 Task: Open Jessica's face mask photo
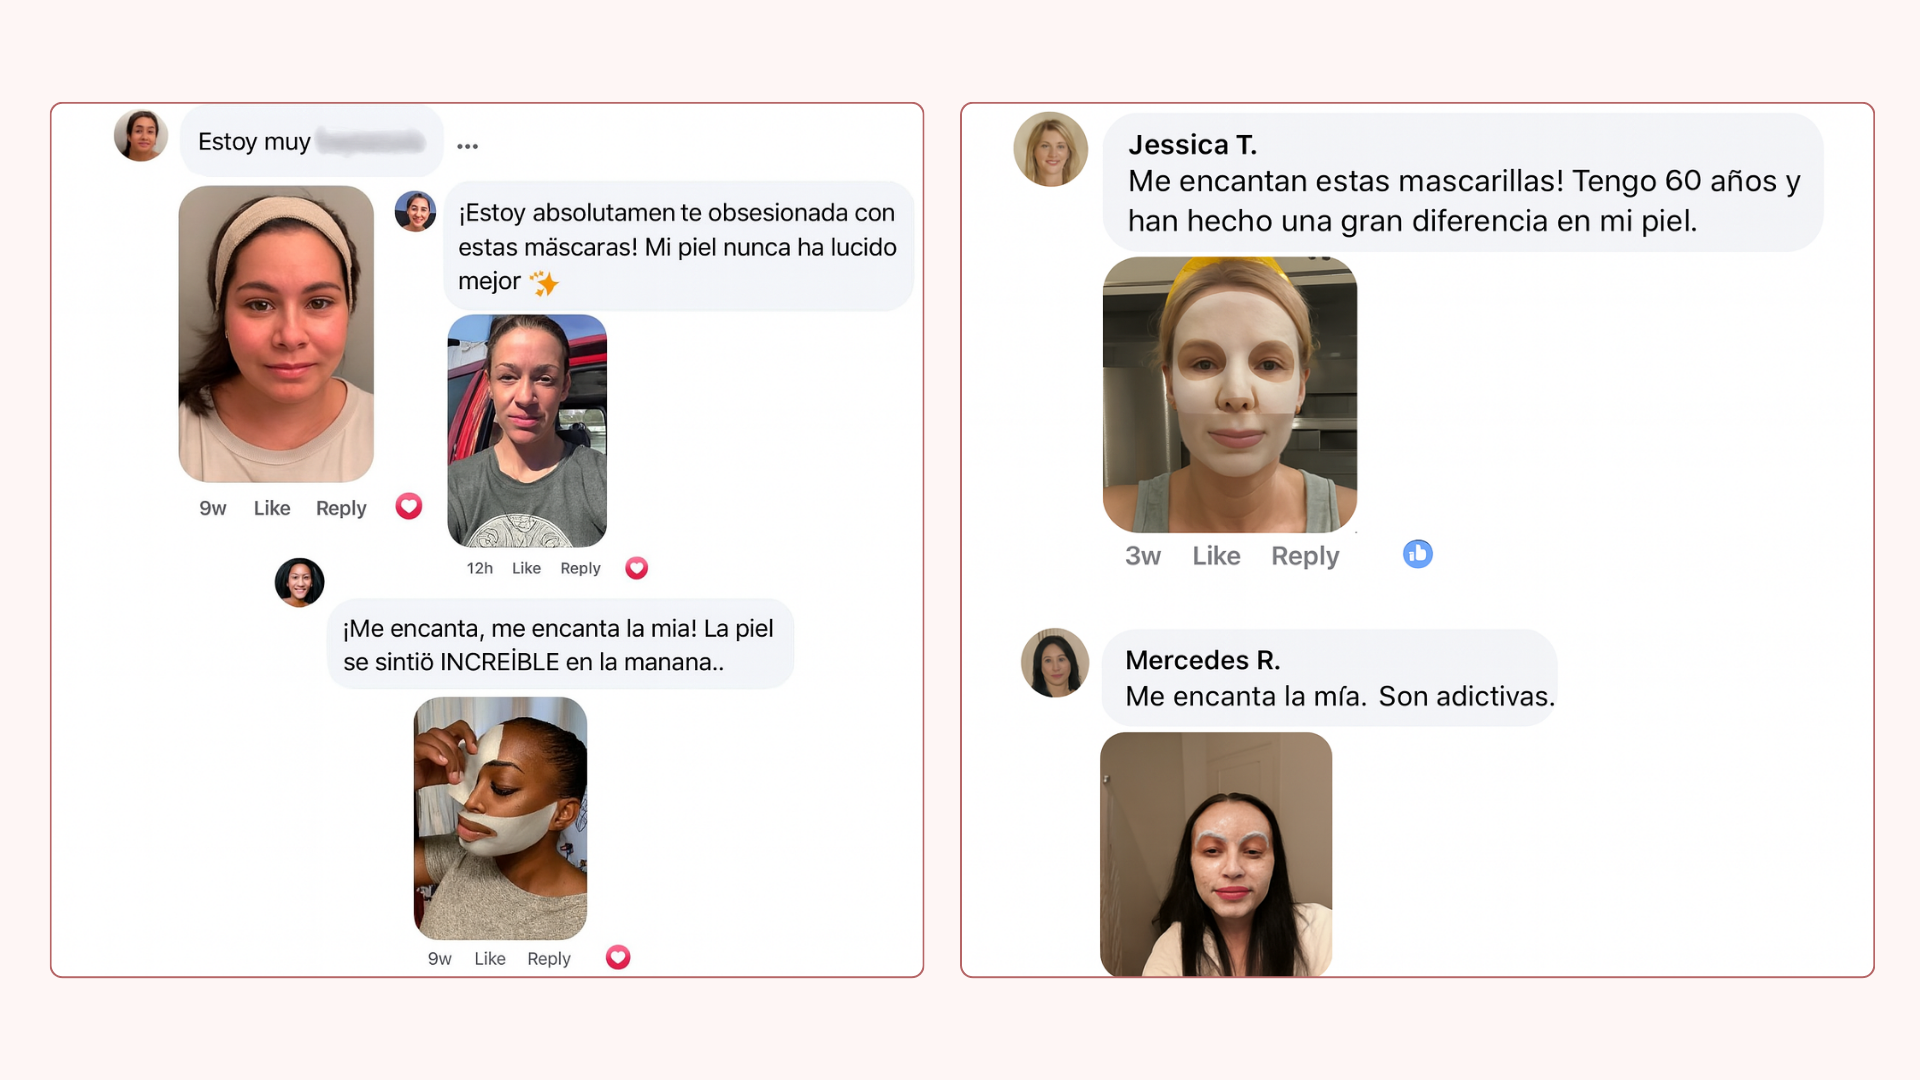point(1230,394)
